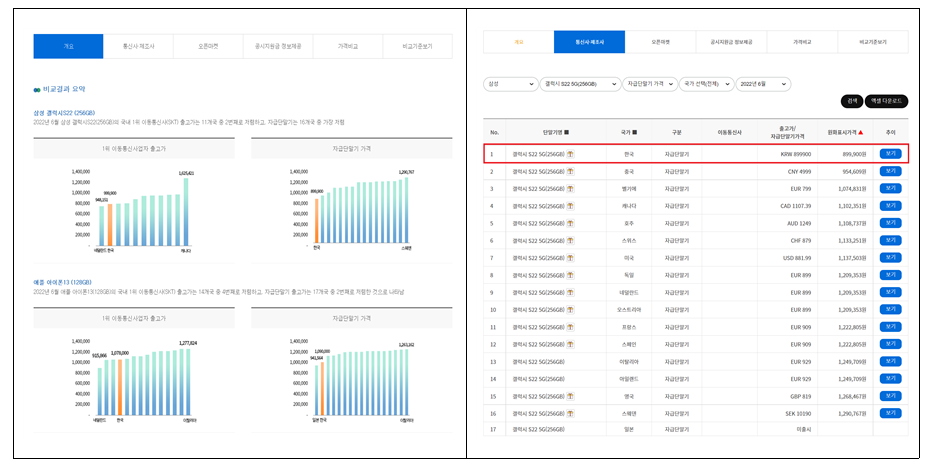Select the 가격비교 tab in left panel
This screenshot has width=930, height=466.
point(347,46)
